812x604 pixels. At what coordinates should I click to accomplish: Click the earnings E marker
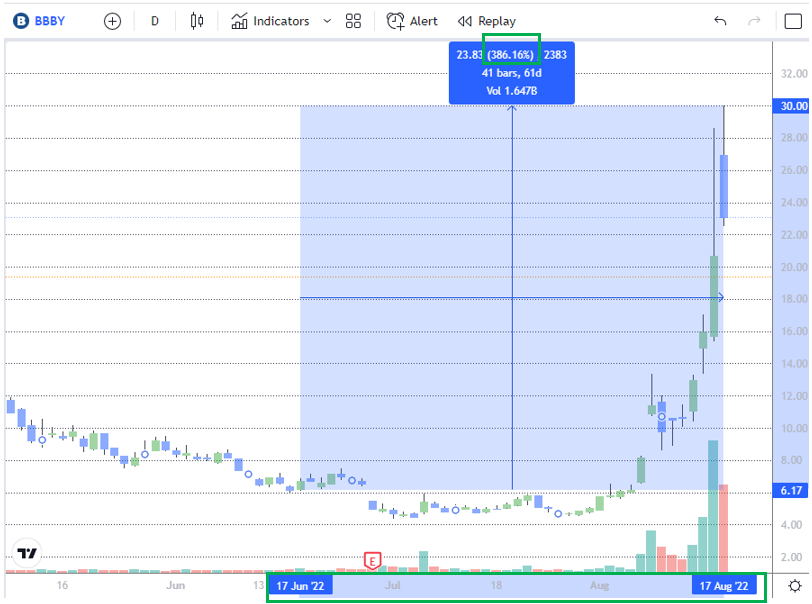pos(372,560)
